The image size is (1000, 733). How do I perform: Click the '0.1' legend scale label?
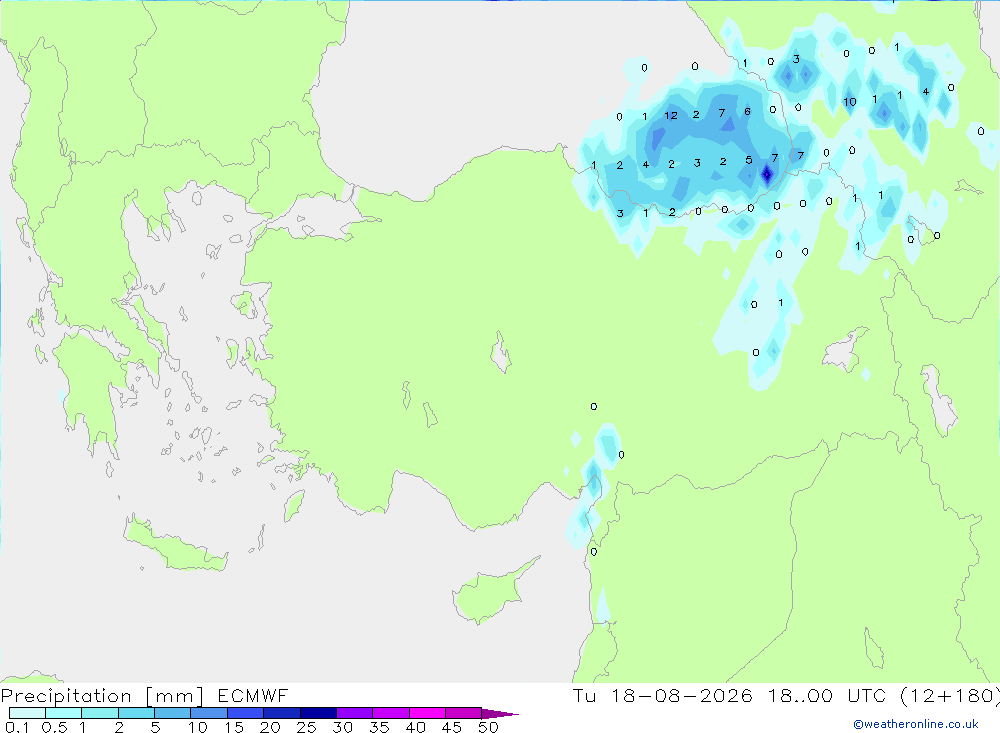(17, 727)
